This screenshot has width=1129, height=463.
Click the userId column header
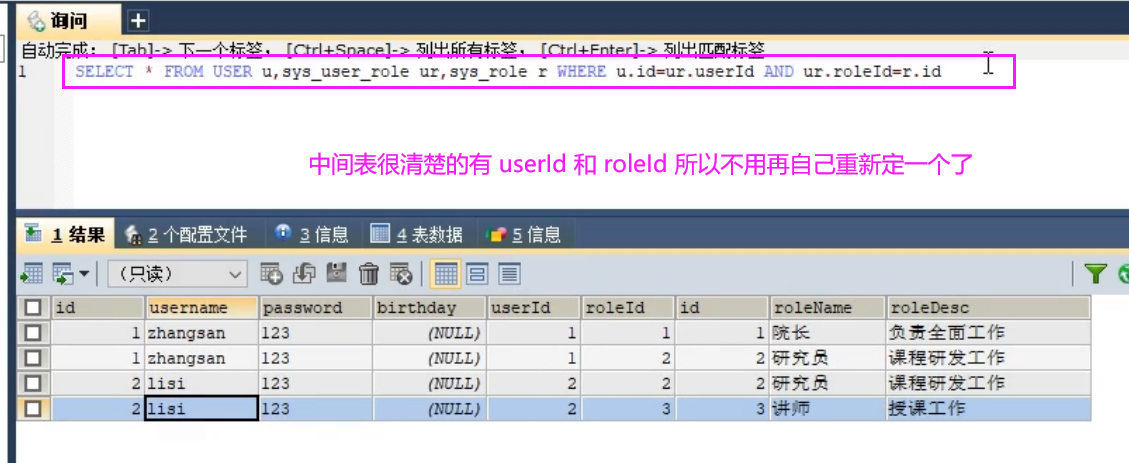point(534,308)
